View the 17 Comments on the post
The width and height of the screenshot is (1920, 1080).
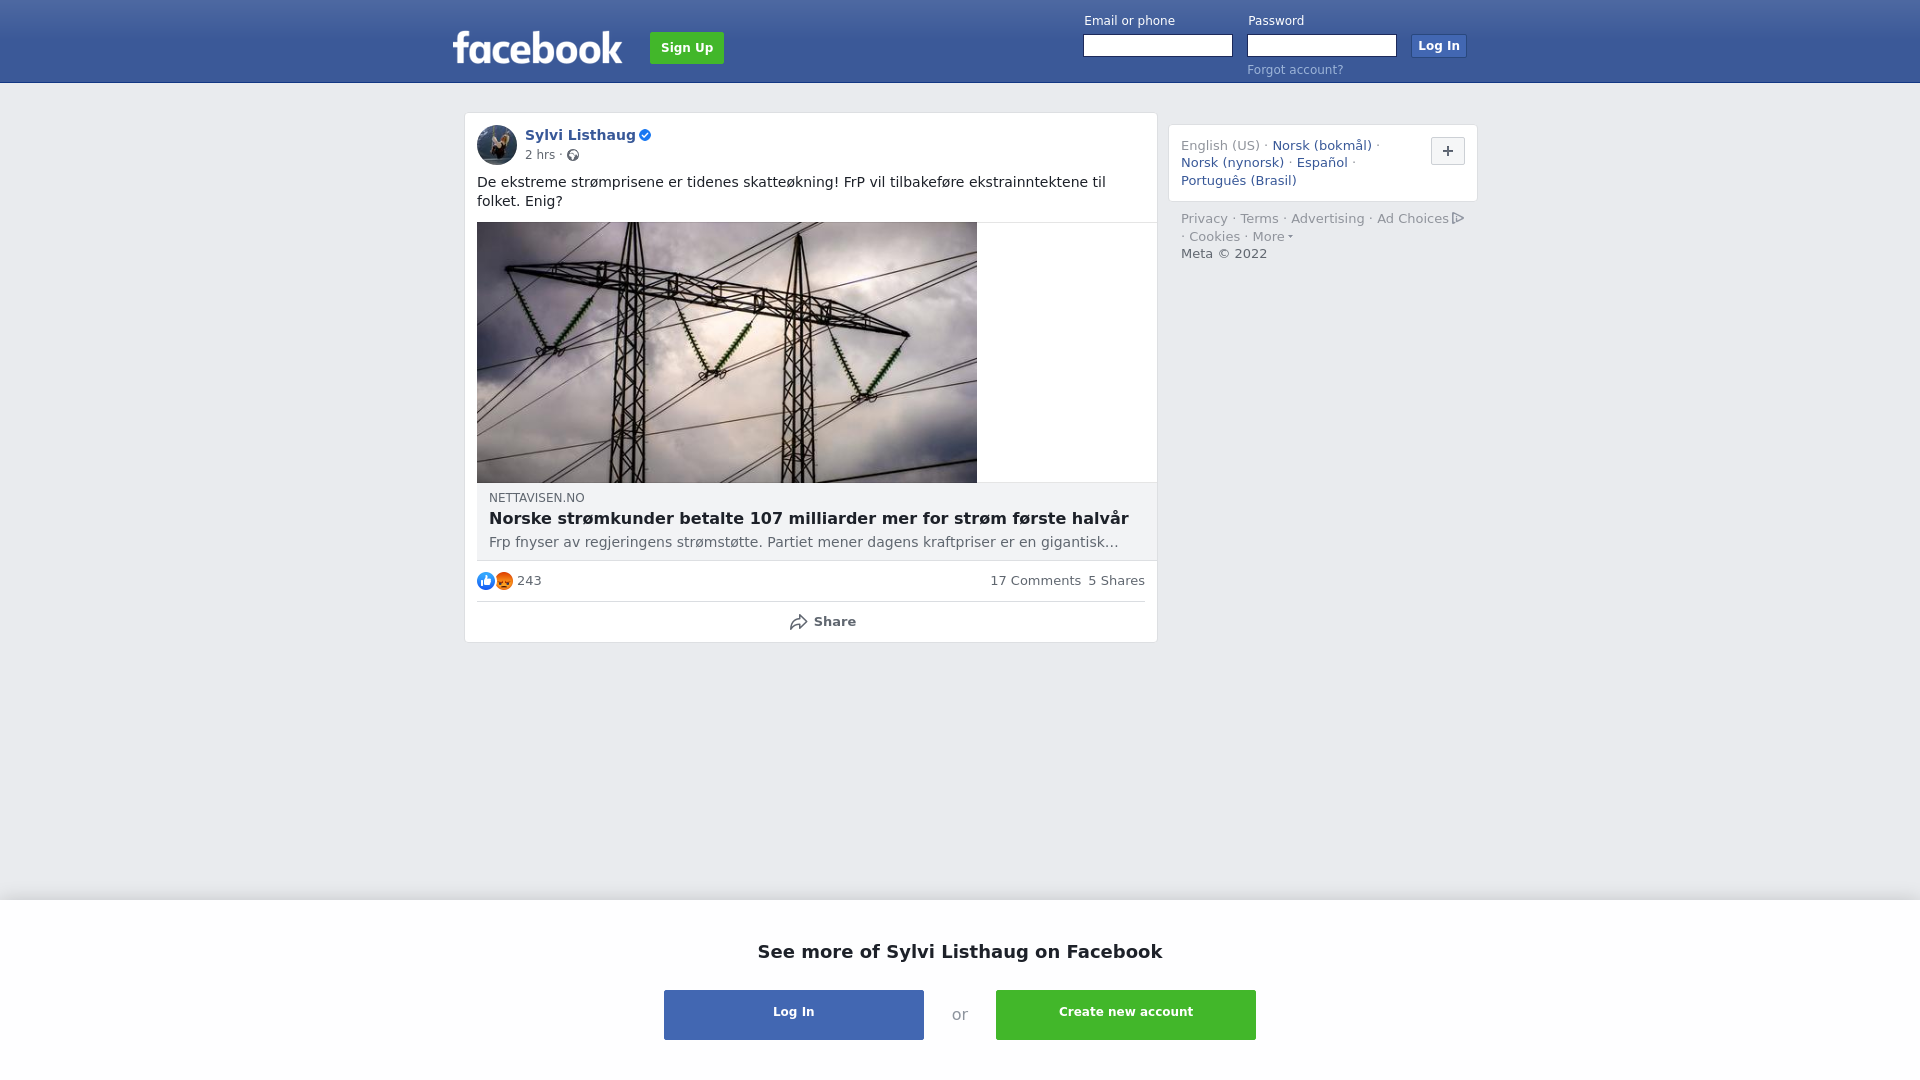coord(1035,581)
